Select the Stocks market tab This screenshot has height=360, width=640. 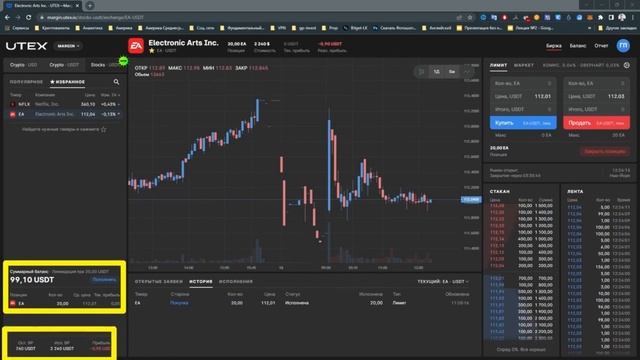104,65
